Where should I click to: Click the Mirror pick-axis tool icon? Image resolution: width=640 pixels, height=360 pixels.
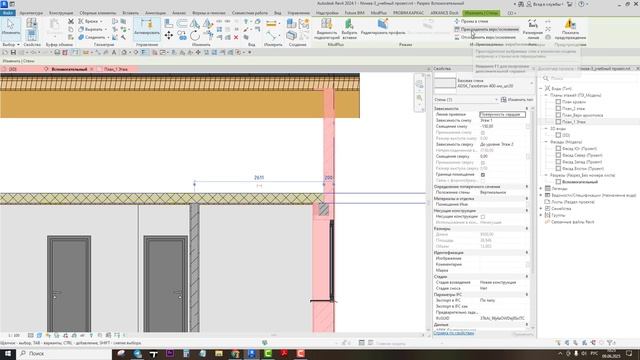(195, 24)
